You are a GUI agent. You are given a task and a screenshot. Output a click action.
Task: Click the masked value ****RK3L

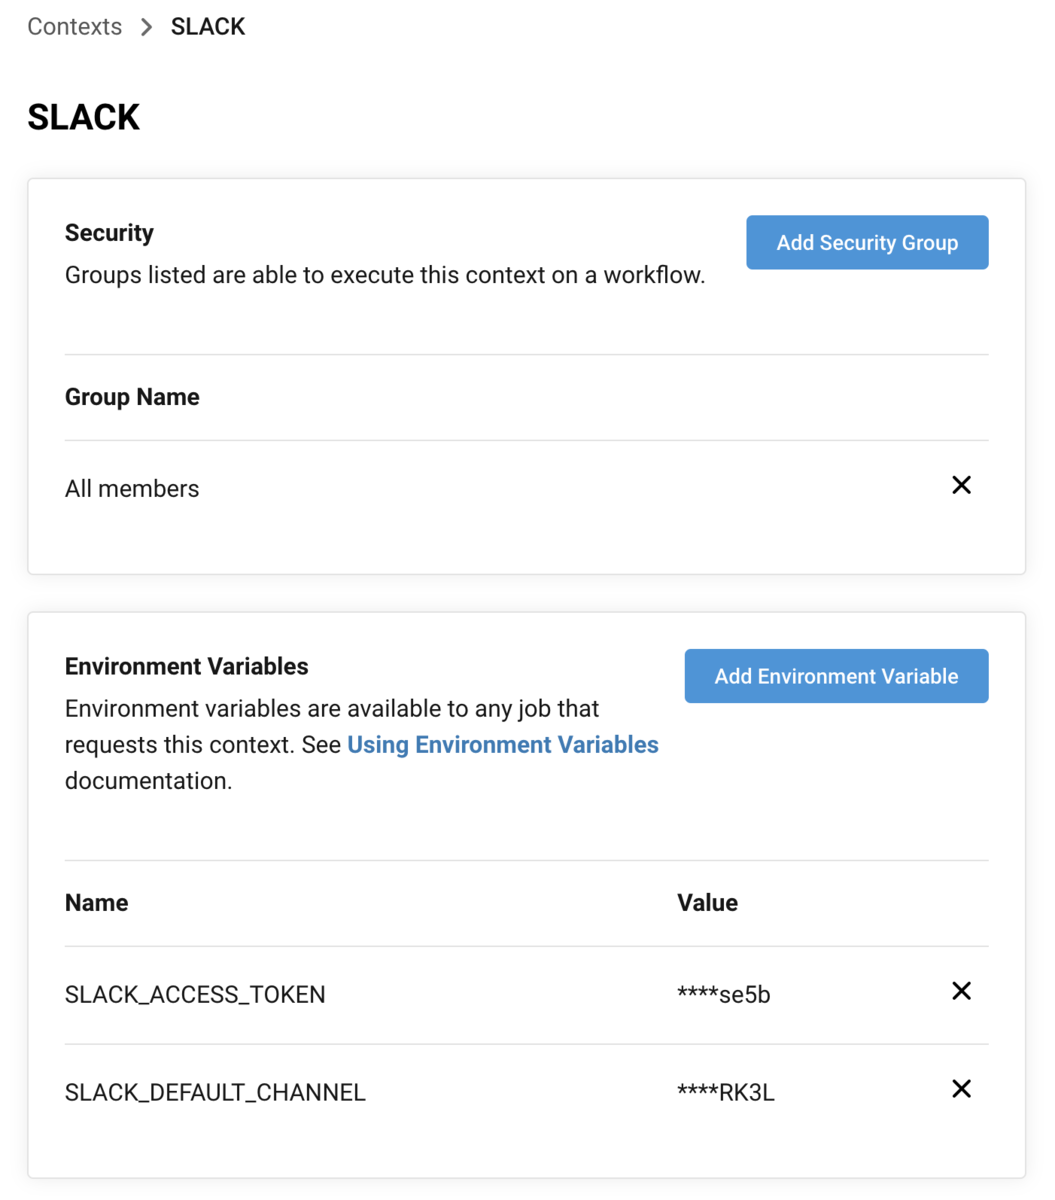pos(726,1093)
